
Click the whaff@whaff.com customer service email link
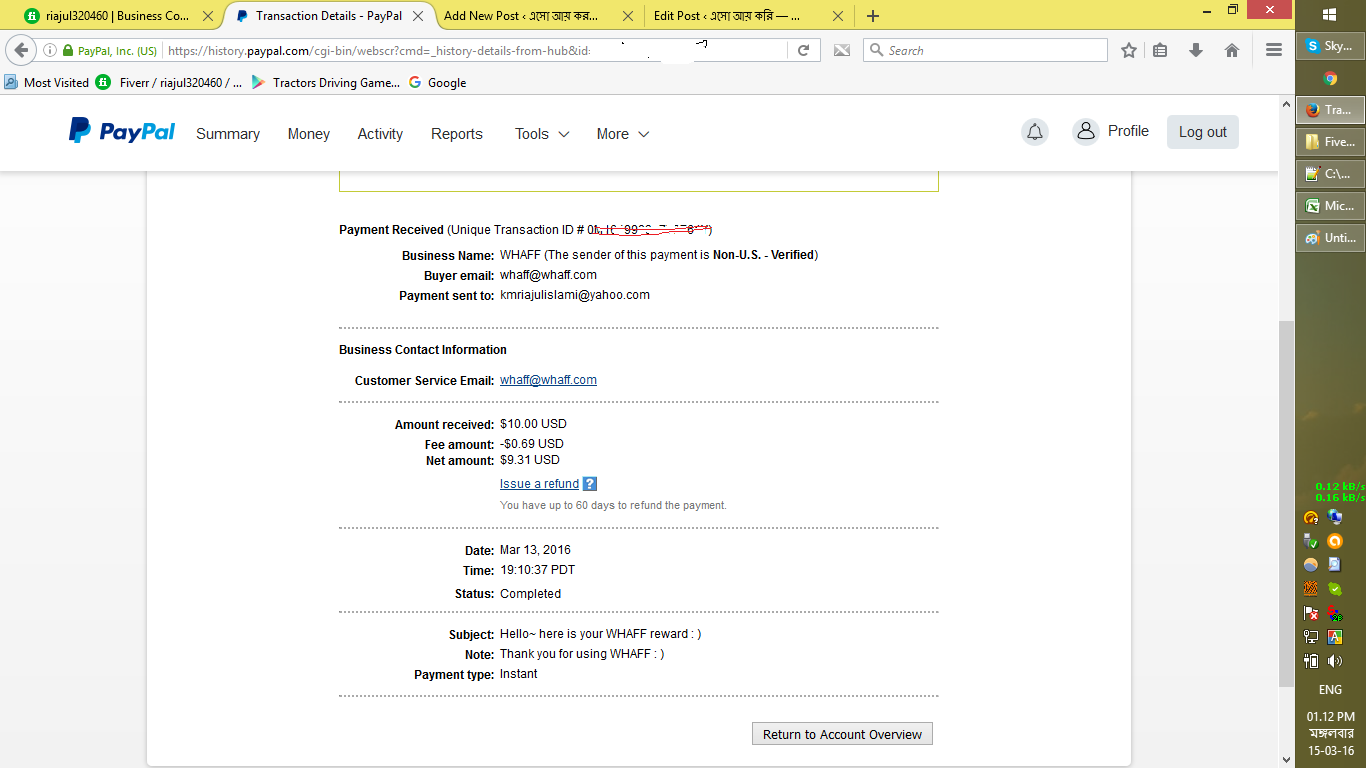pos(548,380)
